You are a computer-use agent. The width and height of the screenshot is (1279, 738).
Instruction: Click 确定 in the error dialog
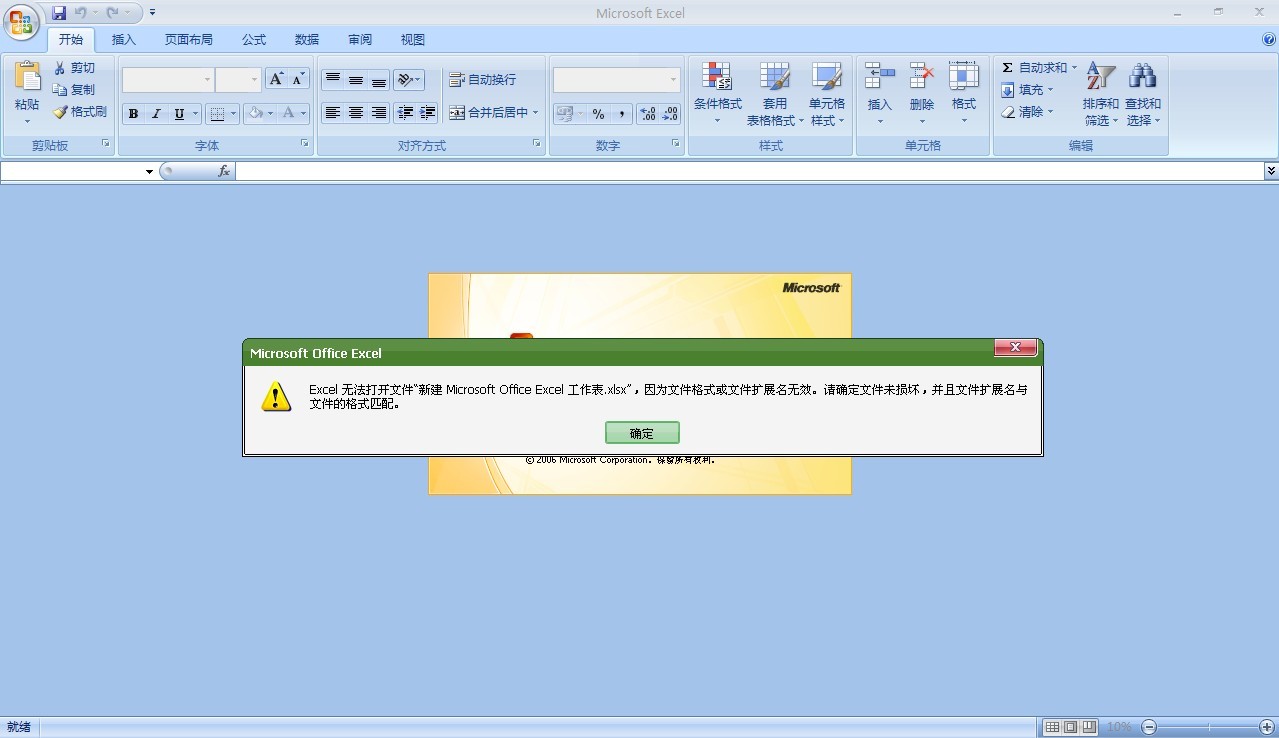642,433
